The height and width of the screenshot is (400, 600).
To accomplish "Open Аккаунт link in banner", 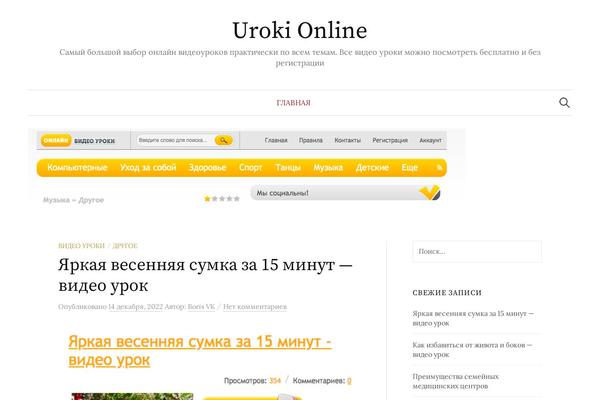I will point(430,140).
